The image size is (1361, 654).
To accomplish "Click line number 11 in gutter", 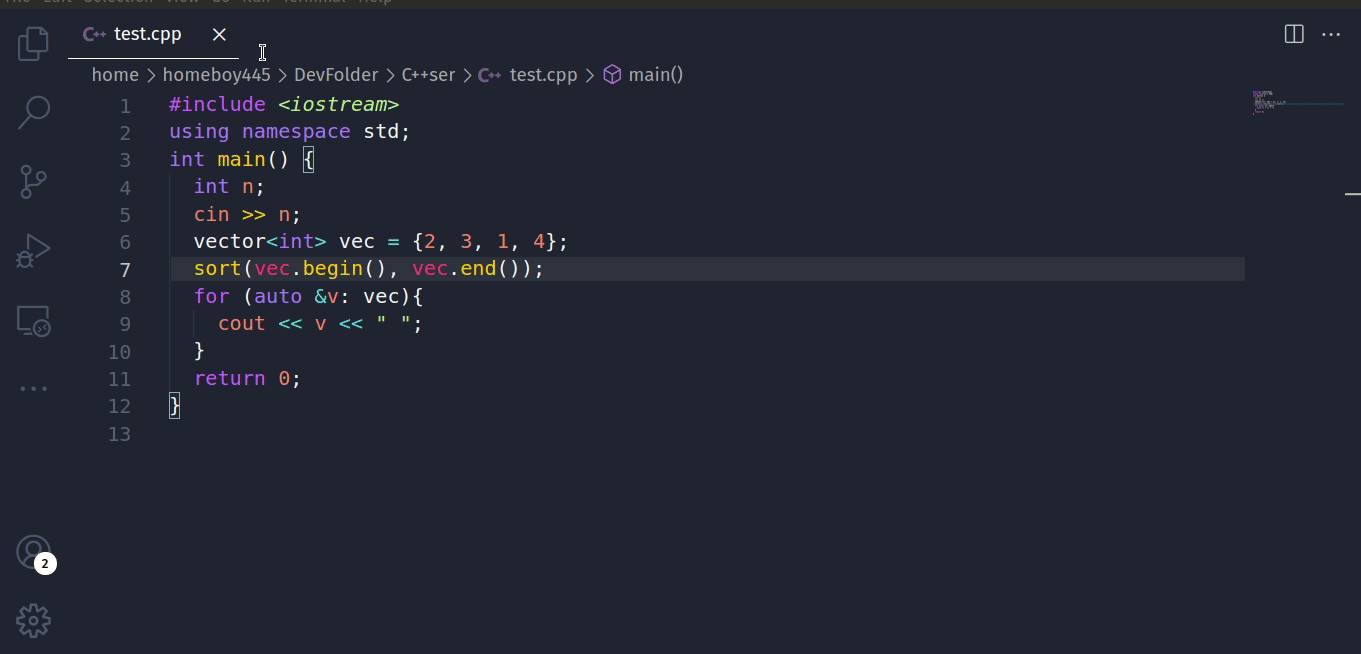I will 119,378.
